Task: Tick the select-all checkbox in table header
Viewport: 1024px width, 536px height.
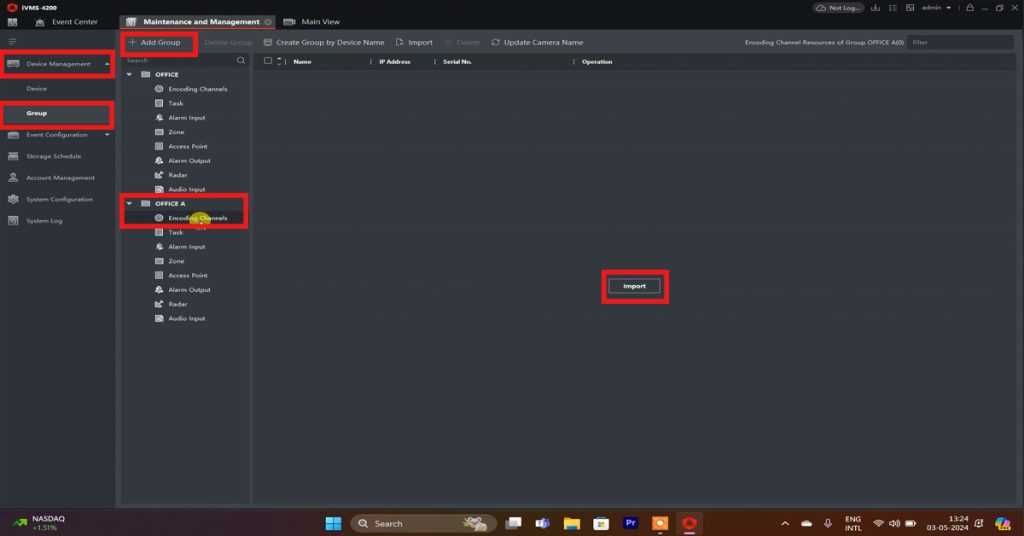Action: coord(268,62)
